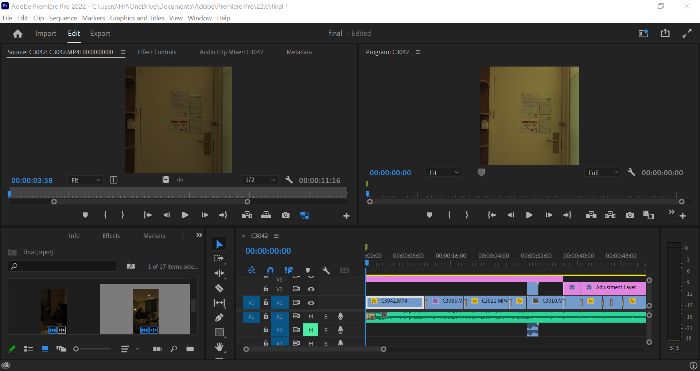Screen dimensions: 700x371
Task: Switch project panel to Freeform view
Action: tap(61, 349)
